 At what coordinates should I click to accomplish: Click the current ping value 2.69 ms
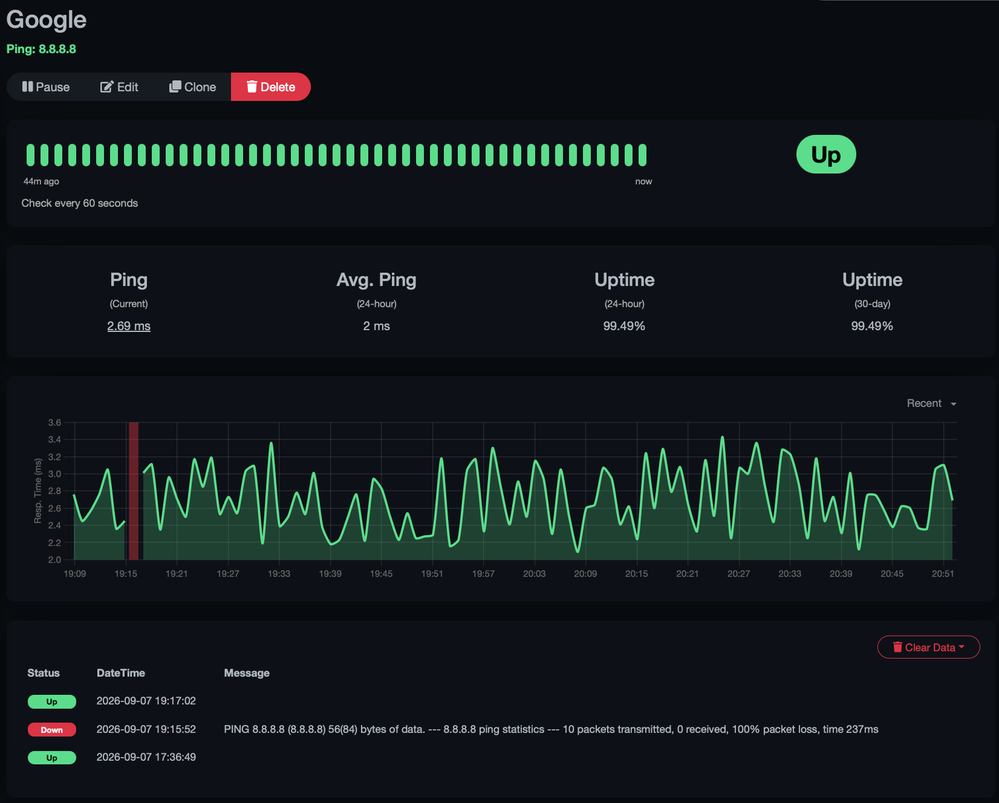[129, 326]
